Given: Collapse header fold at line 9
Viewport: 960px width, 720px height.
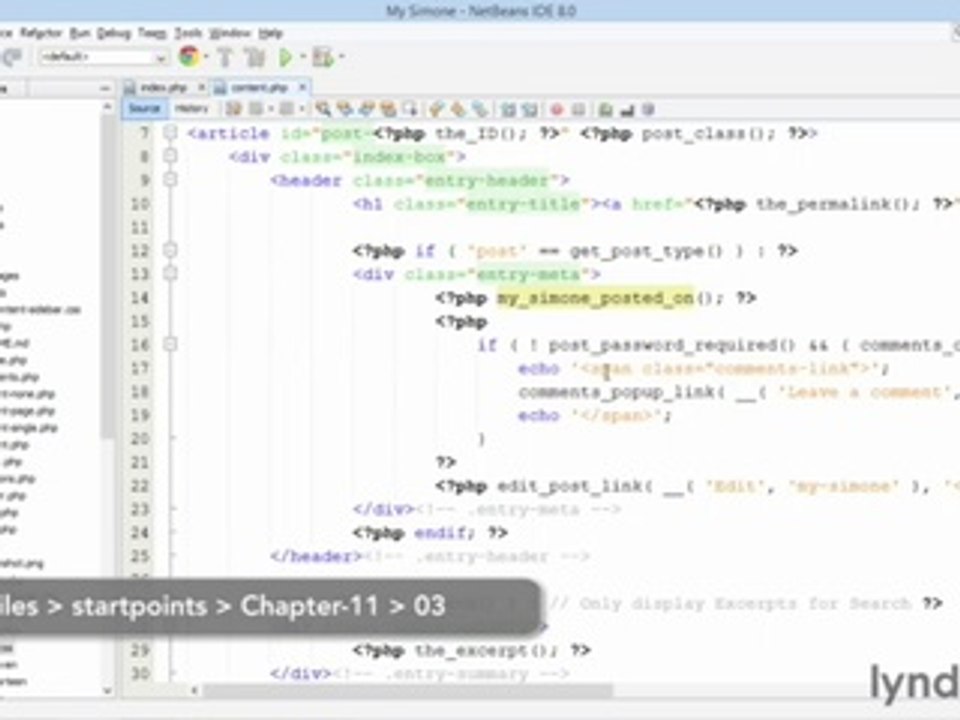Looking at the screenshot, I should [170, 180].
